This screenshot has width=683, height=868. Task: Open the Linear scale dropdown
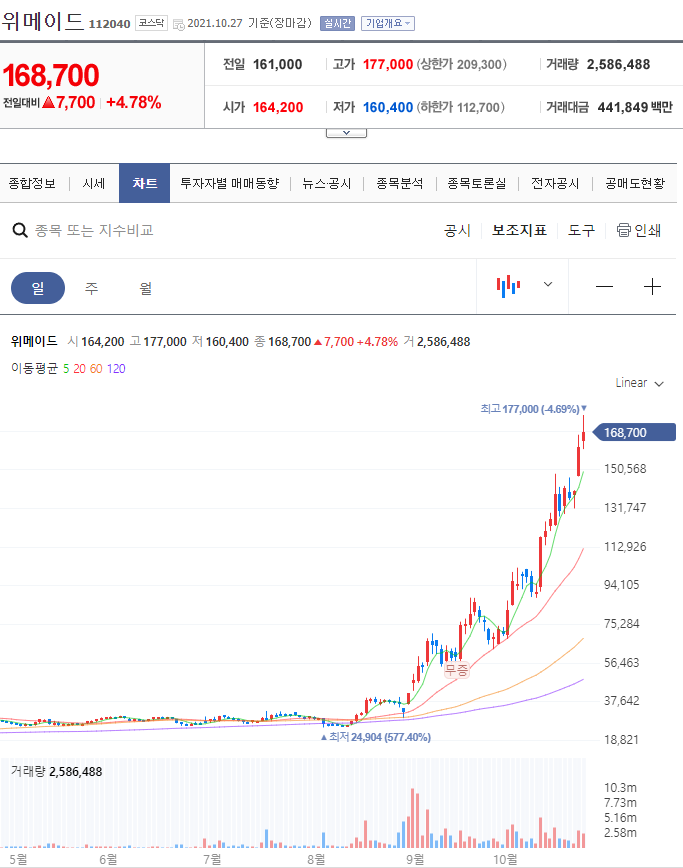(x=639, y=383)
